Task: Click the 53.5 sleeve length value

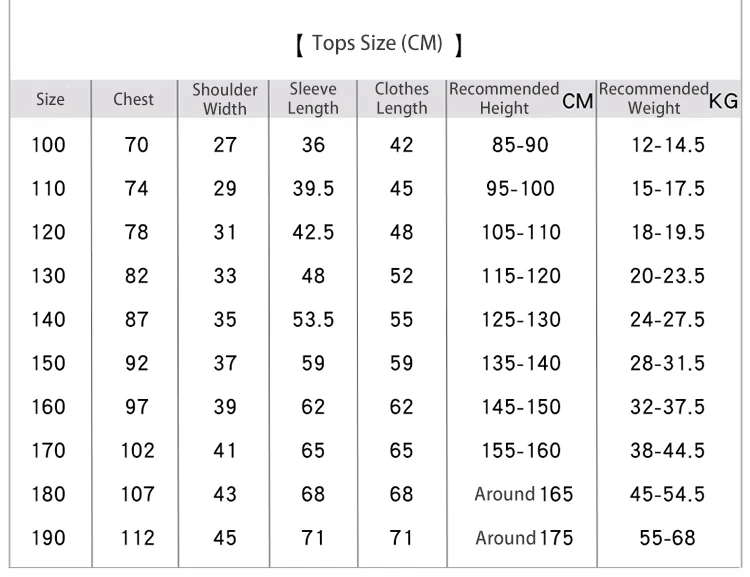Action: click(313, 320)
